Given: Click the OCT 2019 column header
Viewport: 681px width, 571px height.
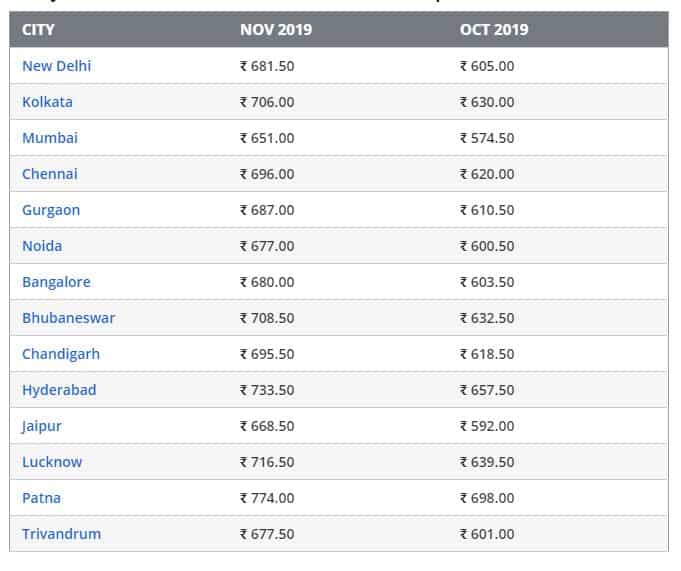Looking at the screenshot, I should pos(494,30).
